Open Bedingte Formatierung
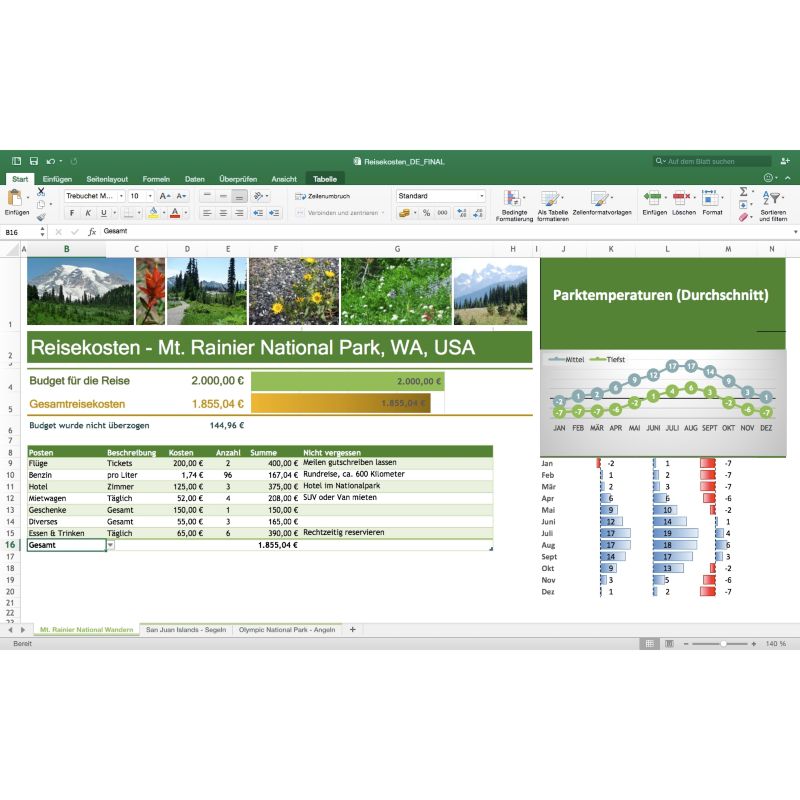 pos(514,204)
